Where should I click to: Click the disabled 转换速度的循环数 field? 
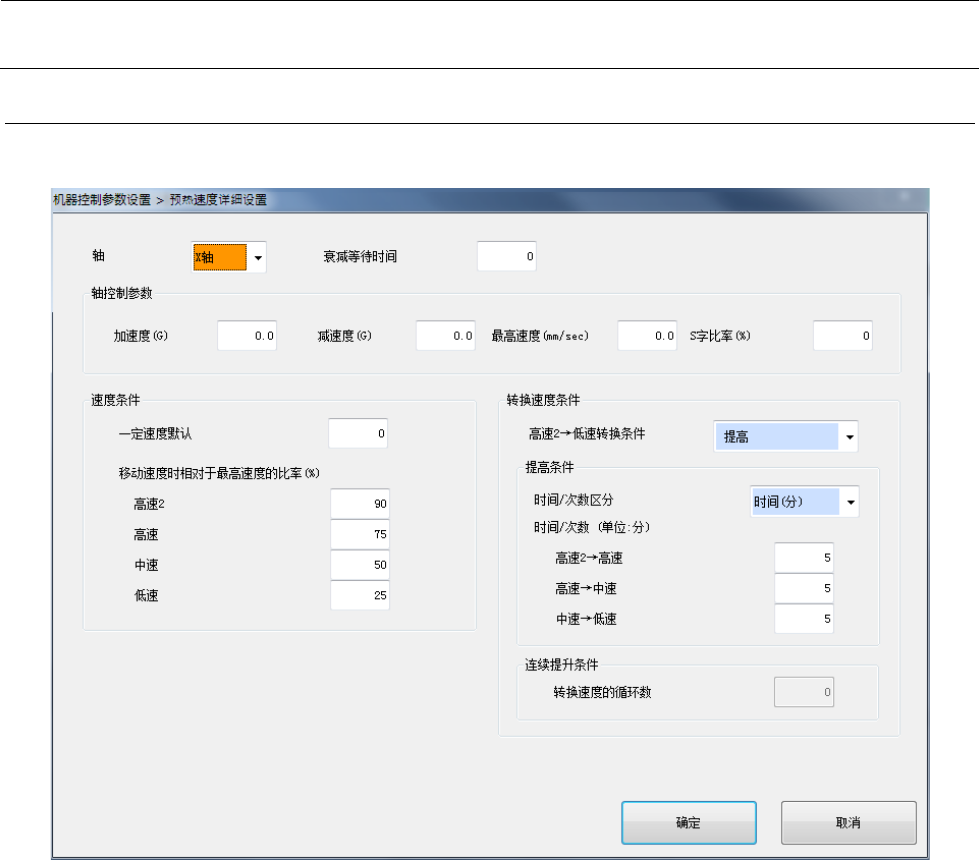pyautogui.click(x=804, y=692)
